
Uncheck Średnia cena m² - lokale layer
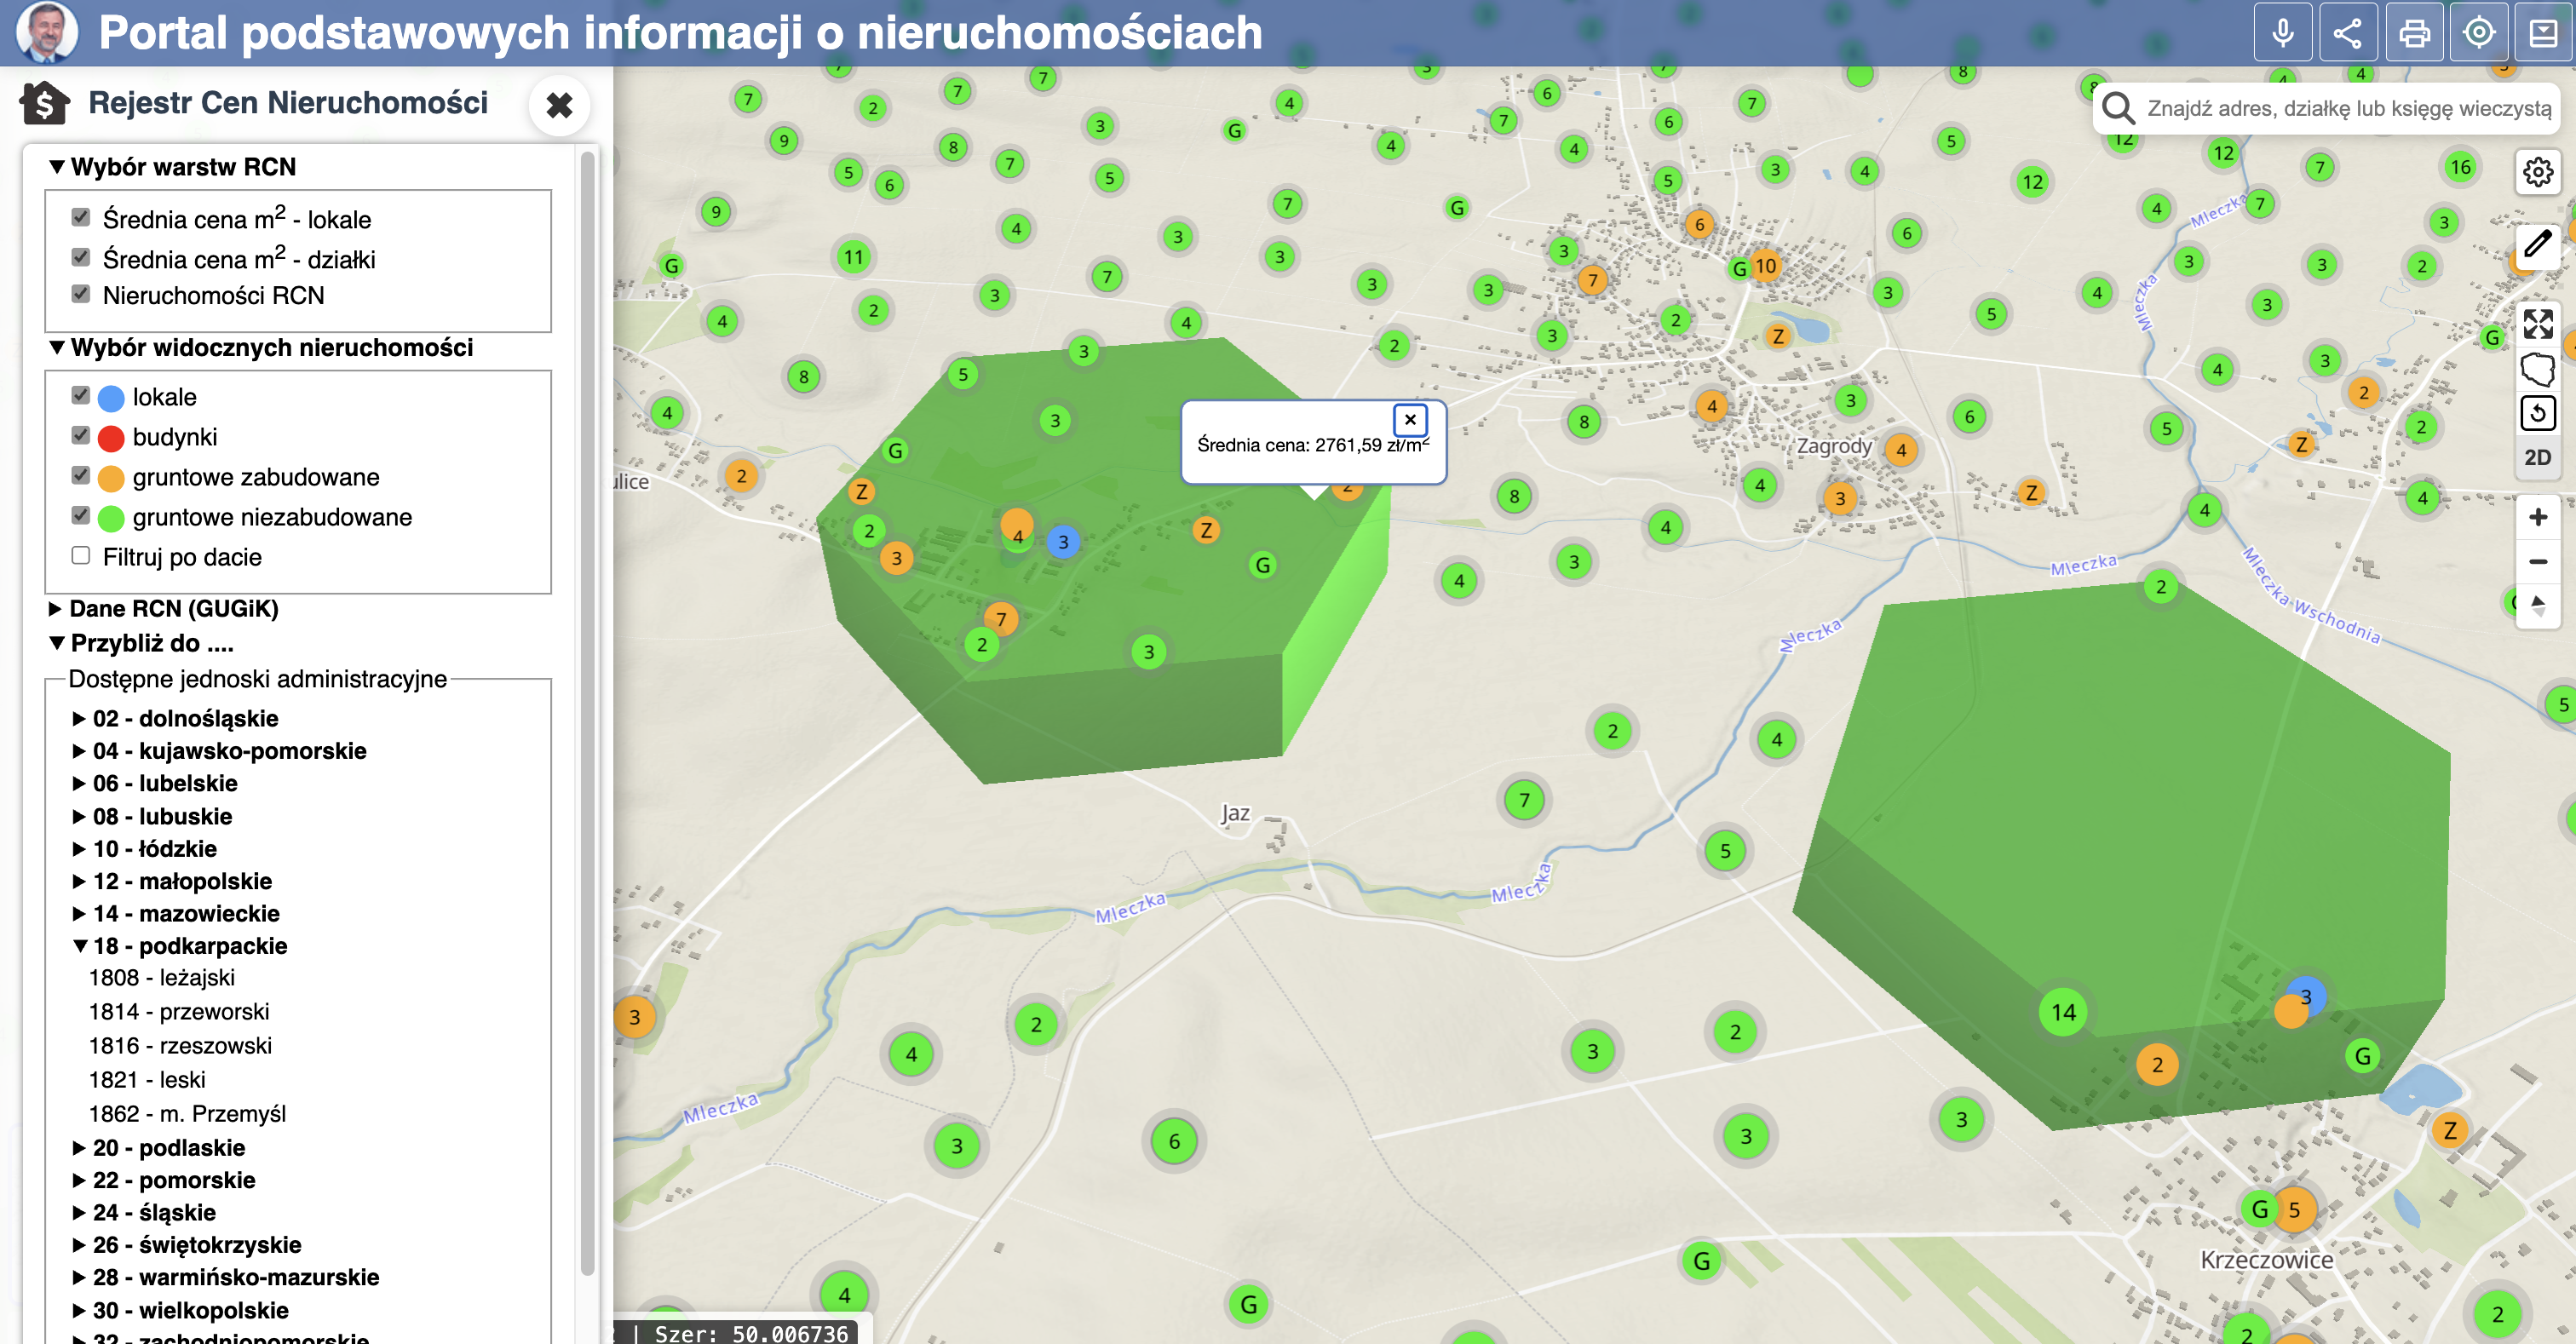(x=81, y=217)
